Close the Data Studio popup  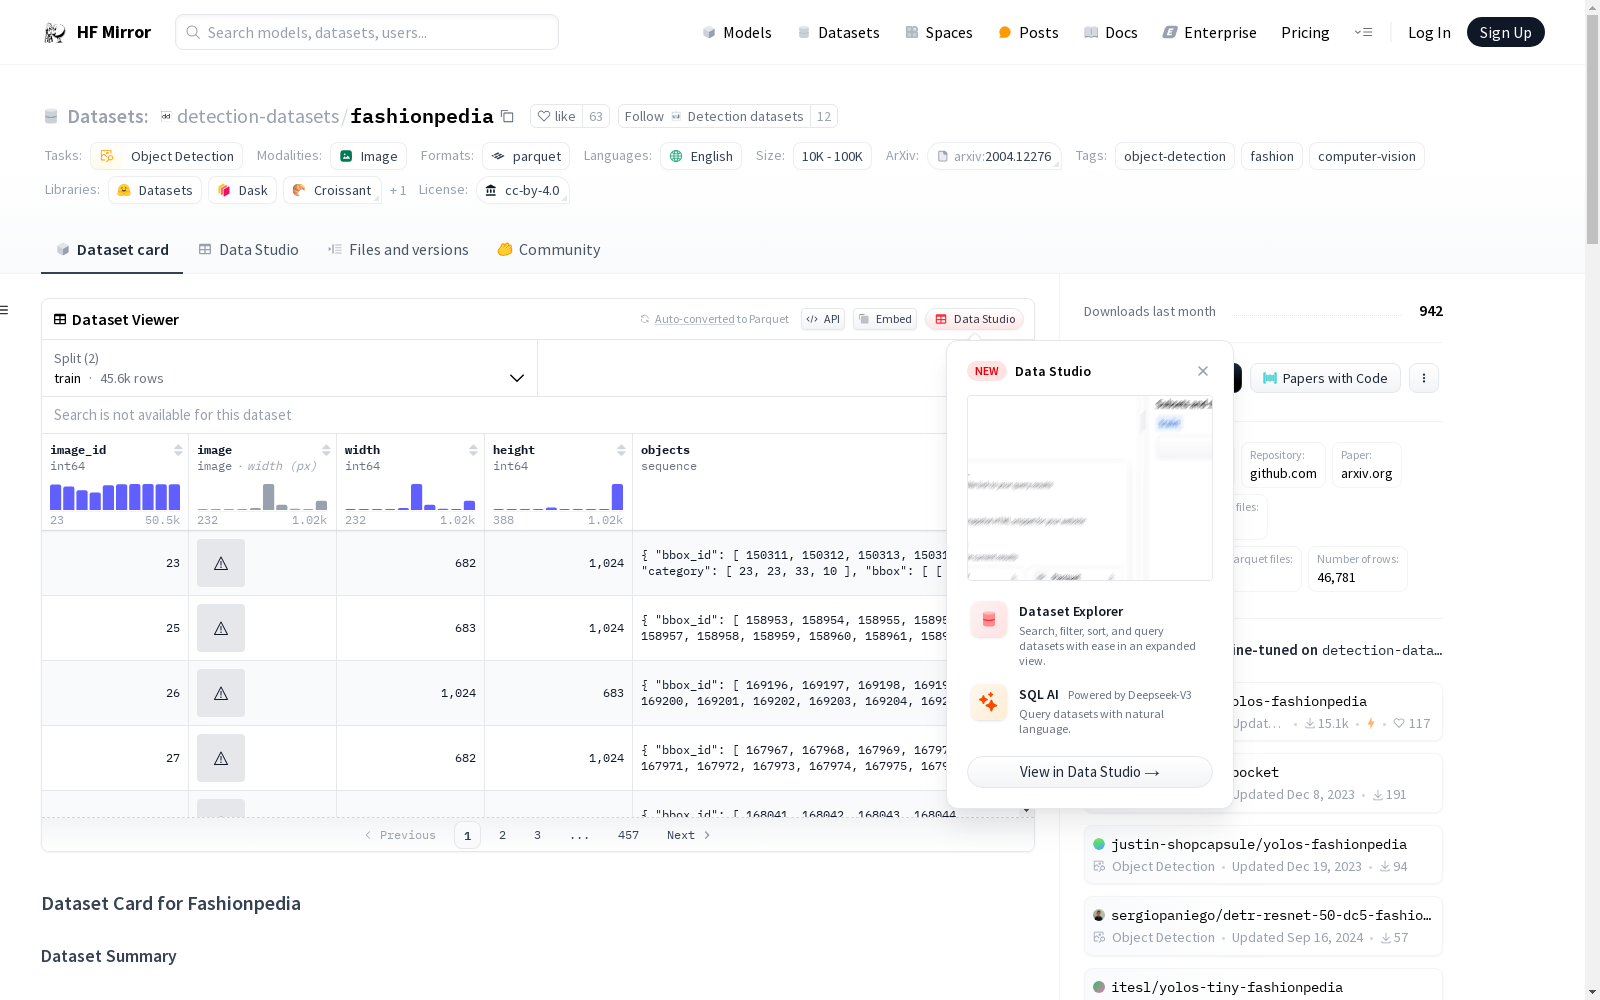[1203, 371]
